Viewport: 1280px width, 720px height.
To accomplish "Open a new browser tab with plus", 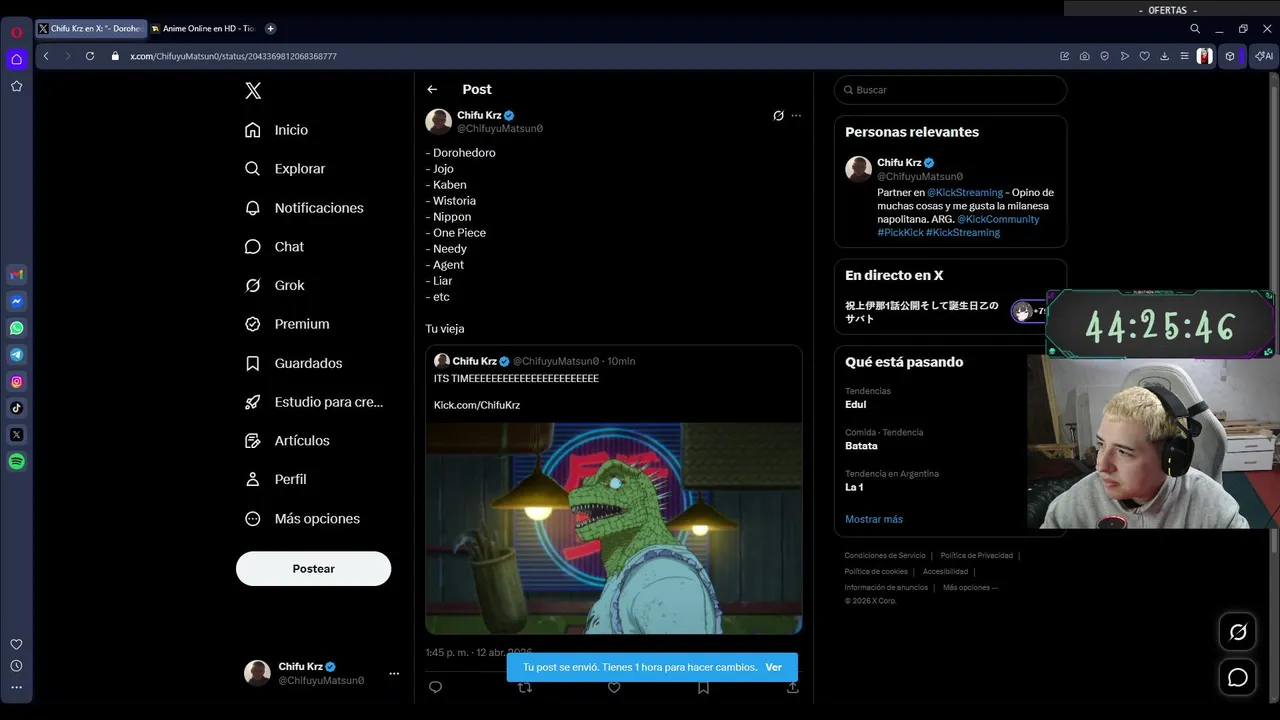I will point(270,29).
